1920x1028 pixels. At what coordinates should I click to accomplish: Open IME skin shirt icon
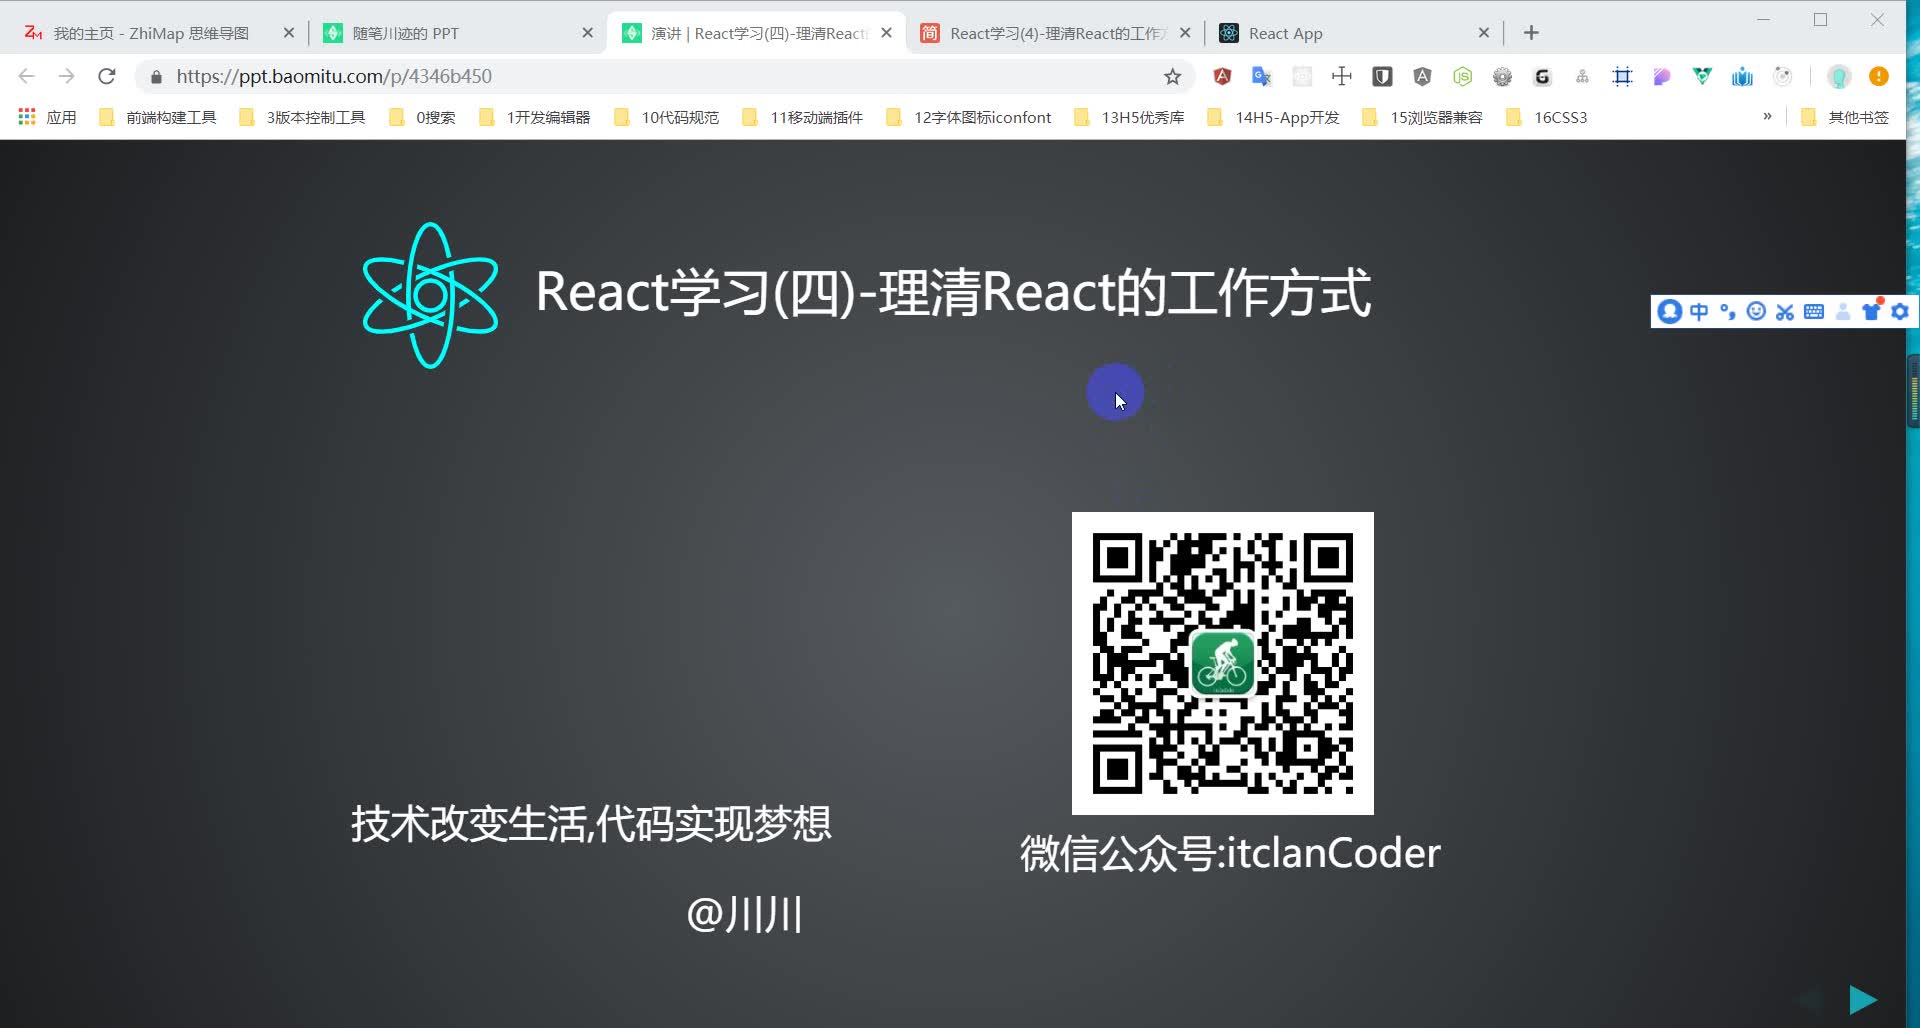click(x=1872, y=310)
